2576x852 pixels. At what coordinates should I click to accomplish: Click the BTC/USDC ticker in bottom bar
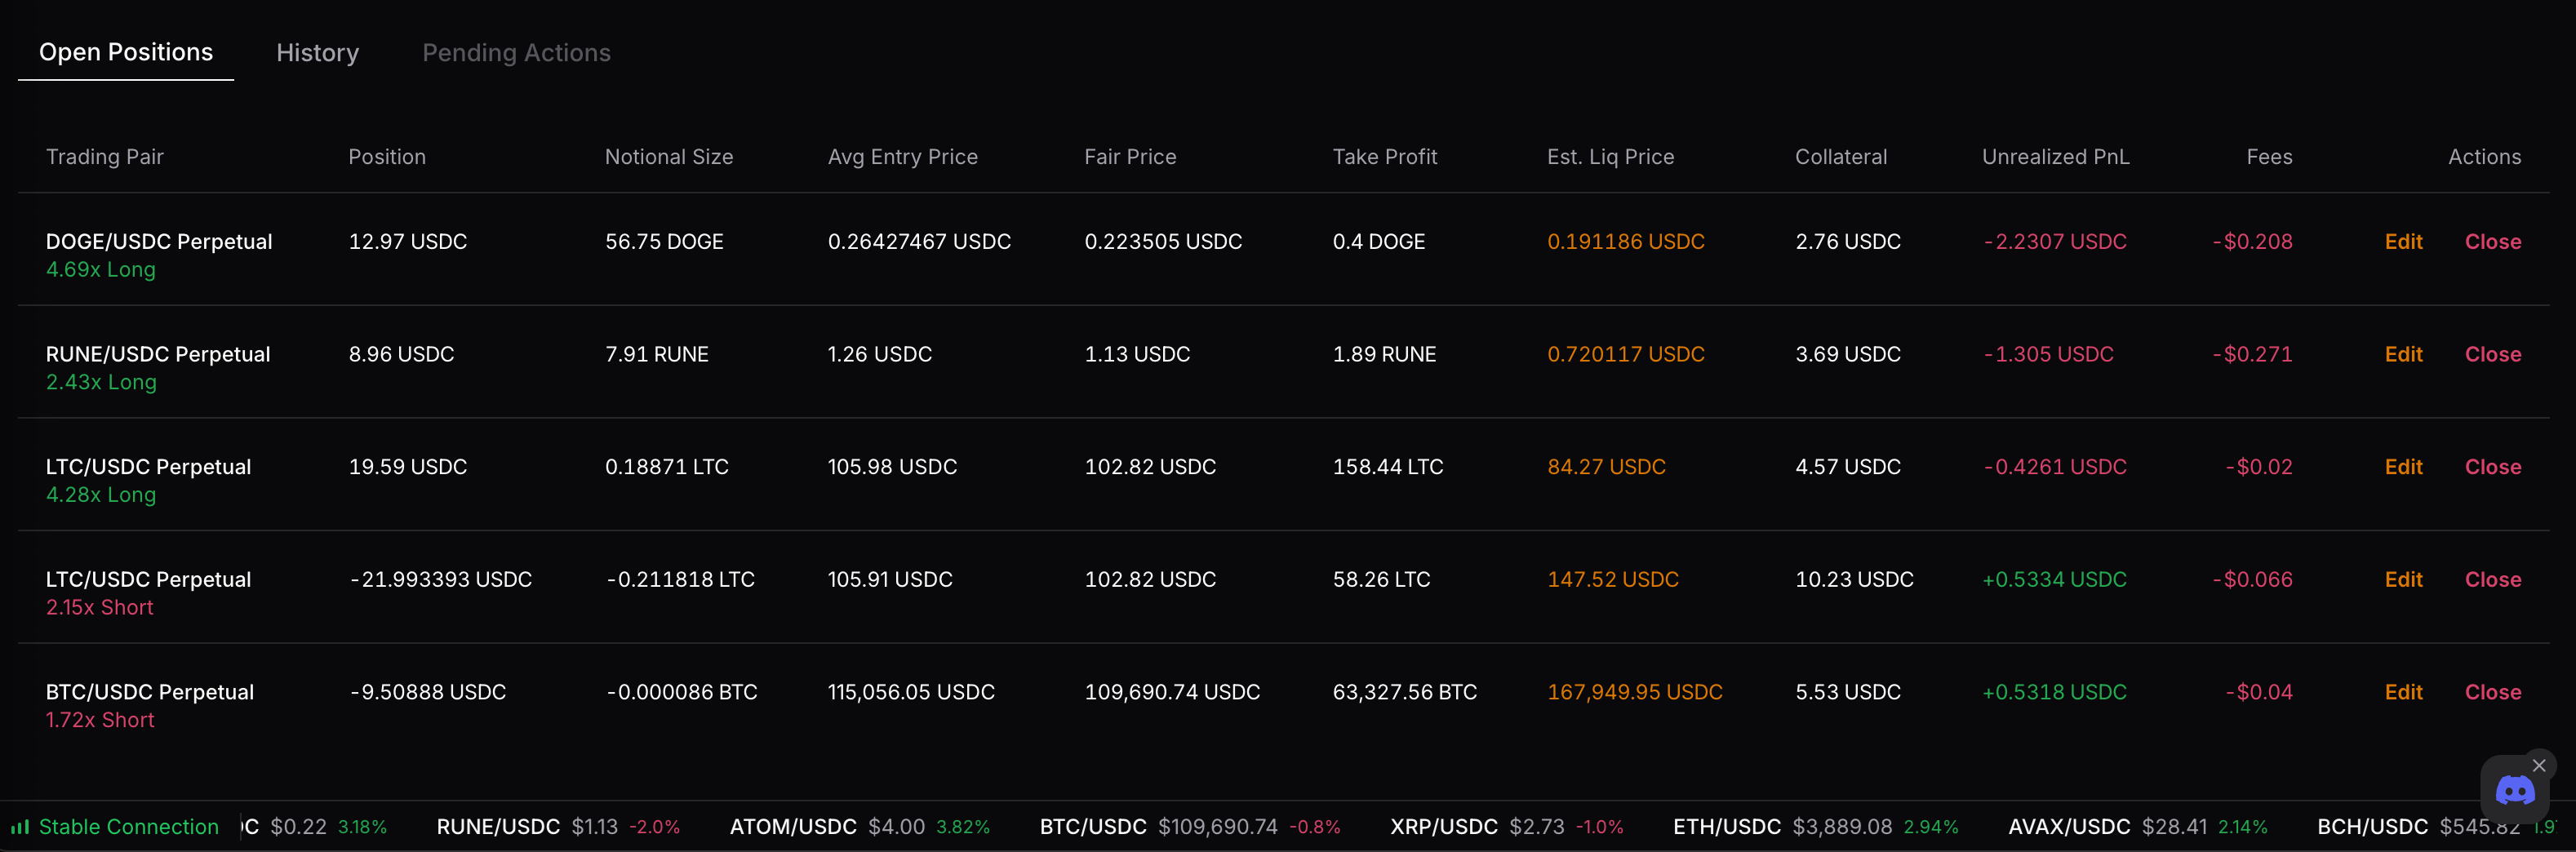pos(1092,827)
